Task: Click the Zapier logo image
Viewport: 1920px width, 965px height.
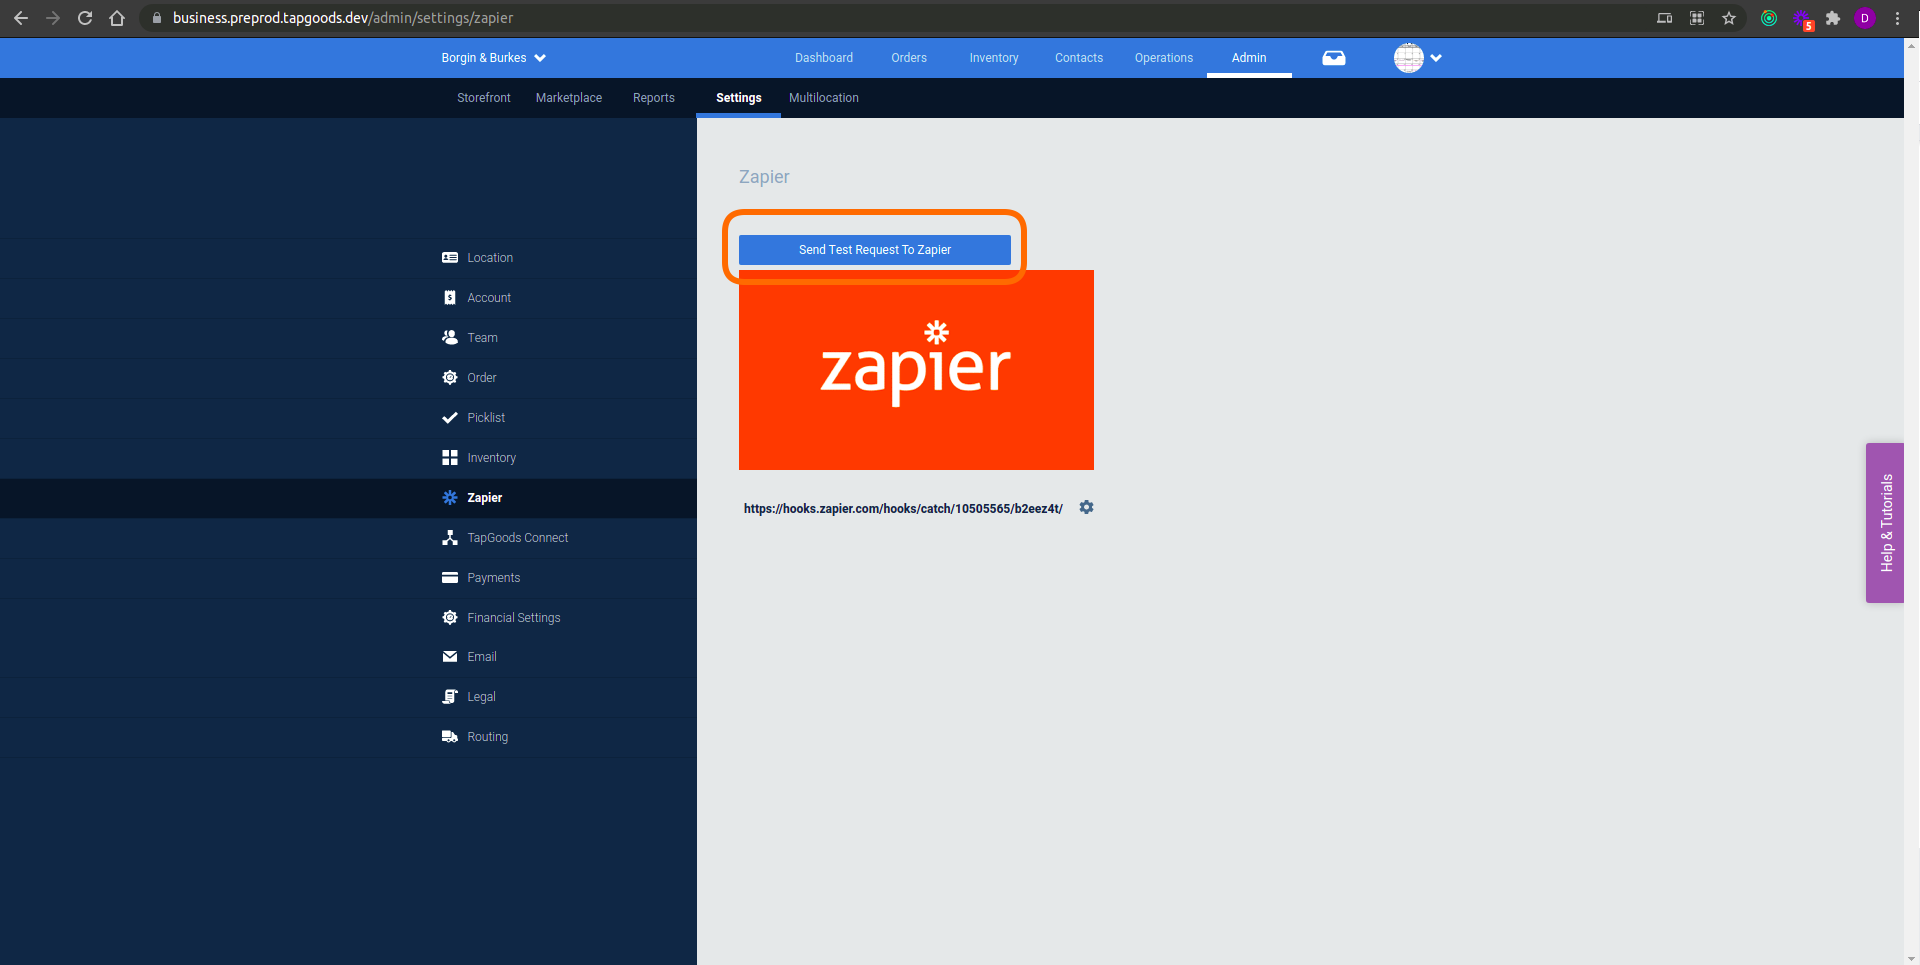Action: 916,370
